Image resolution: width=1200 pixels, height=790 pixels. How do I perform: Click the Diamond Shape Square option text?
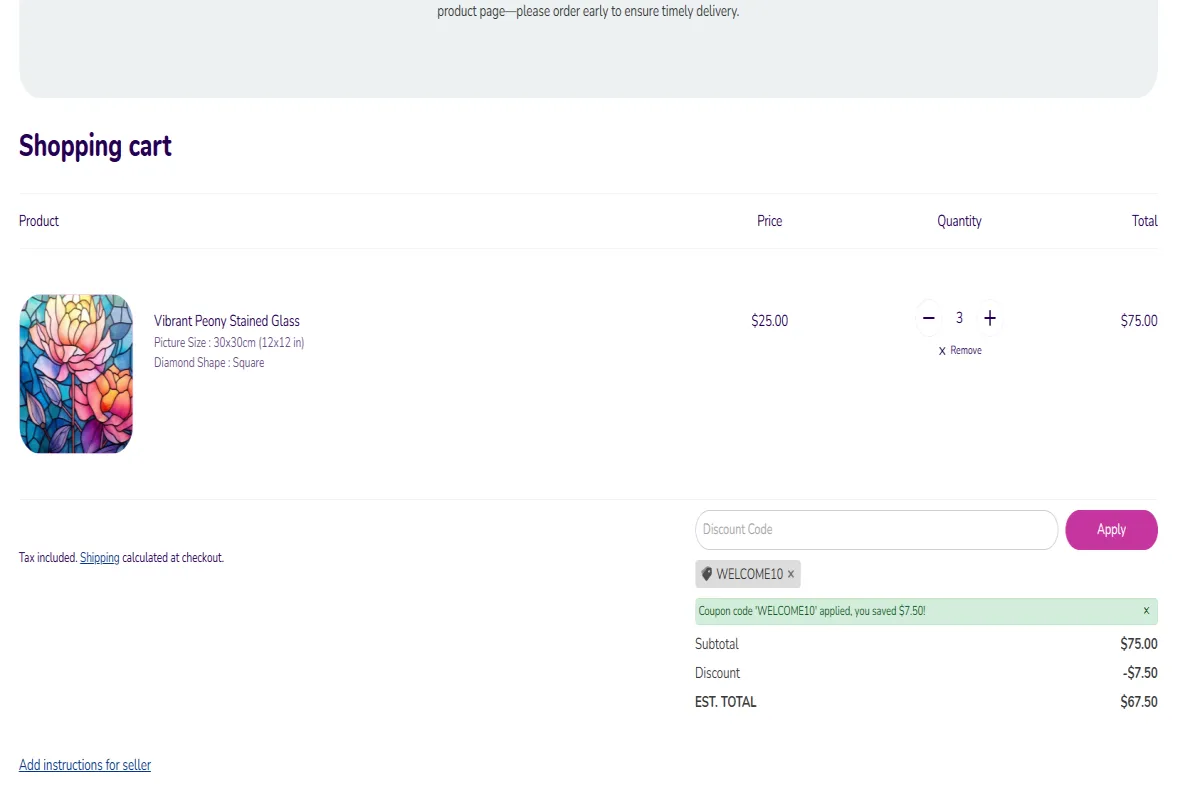(x=209, y=363)
